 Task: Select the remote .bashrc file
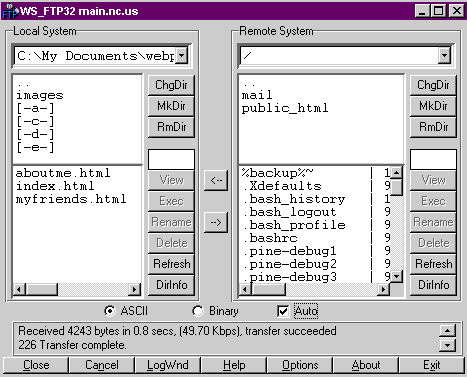[x=270, y=238]
